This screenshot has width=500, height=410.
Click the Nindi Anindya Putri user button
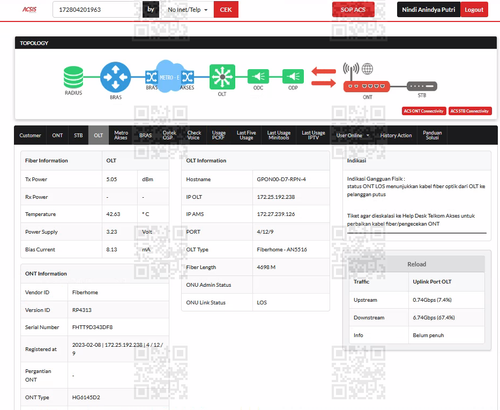429,10
